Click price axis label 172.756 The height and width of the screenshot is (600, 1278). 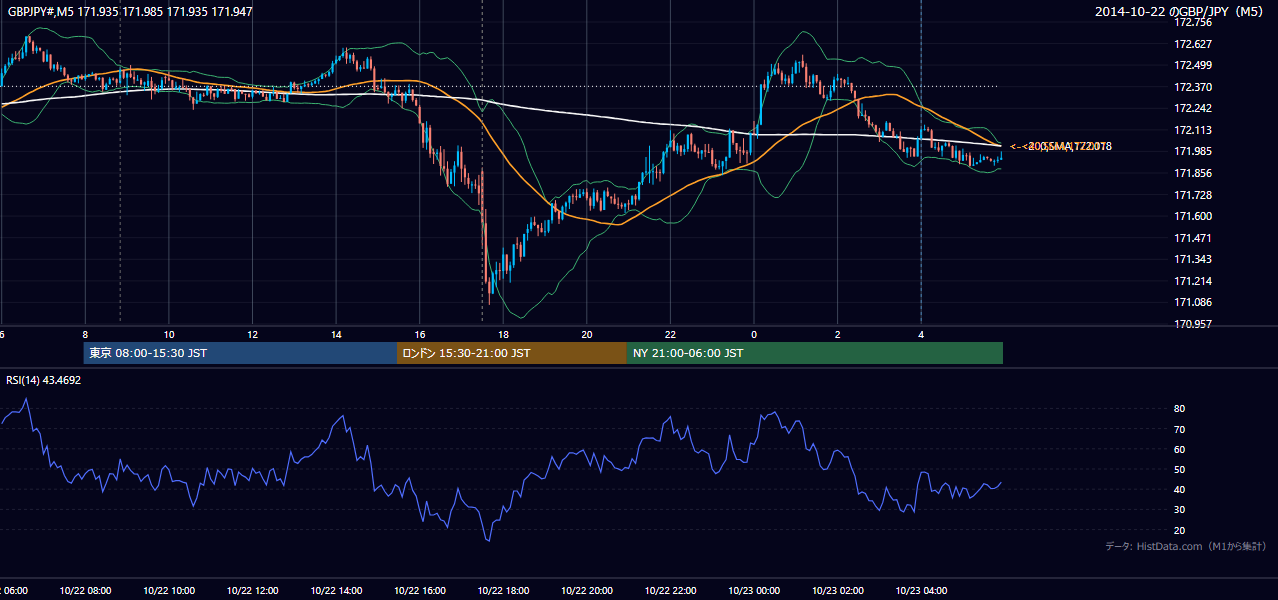(x=1192, y=22)
